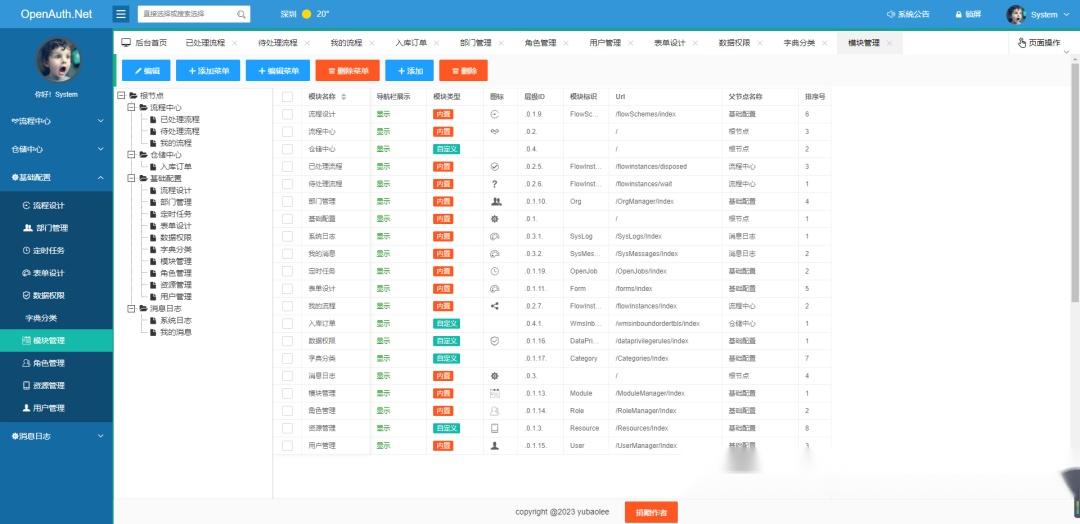This screenshot has width=1080, height=524.
Task: Click the 流程设计 icon in sidebar
Action: 27,205
